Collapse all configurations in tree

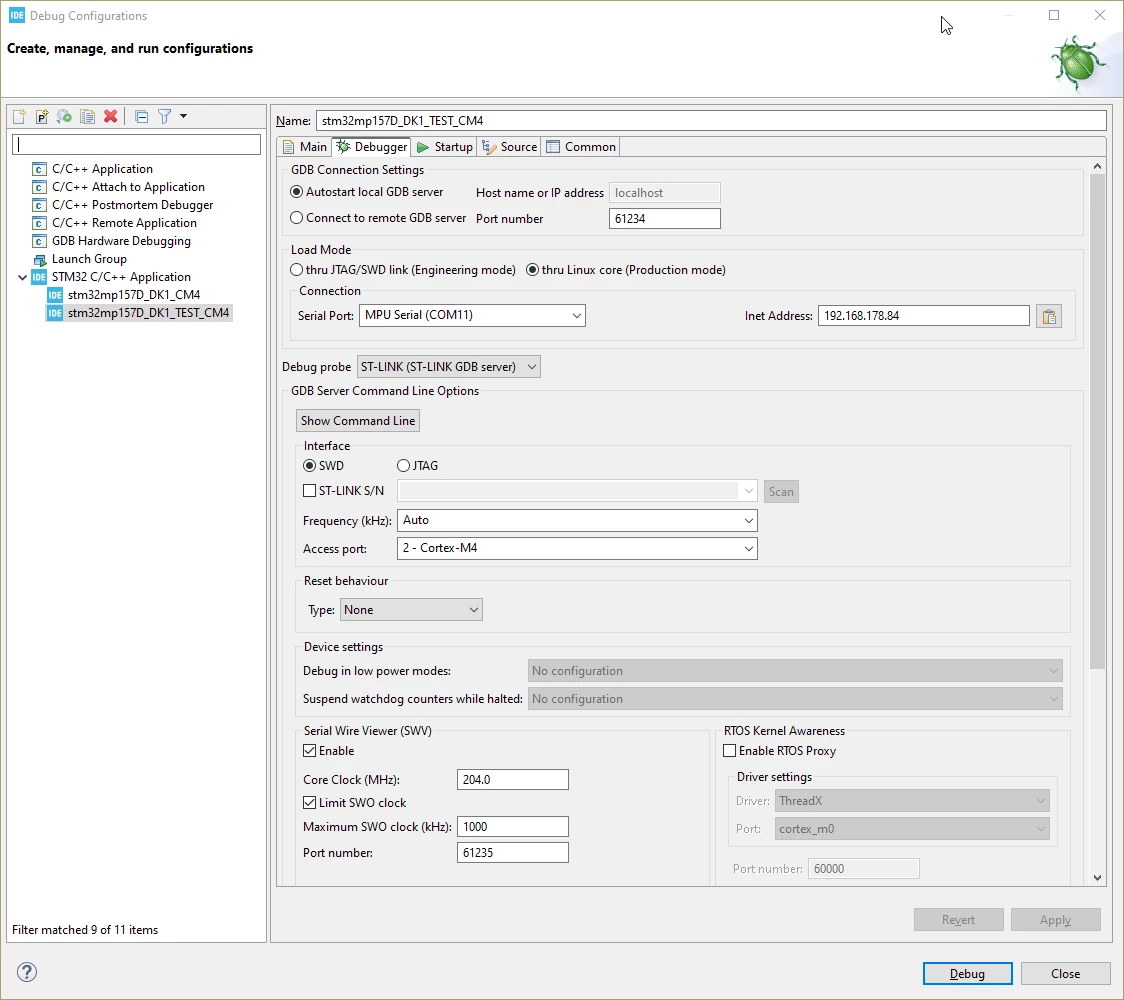[142, 116]
